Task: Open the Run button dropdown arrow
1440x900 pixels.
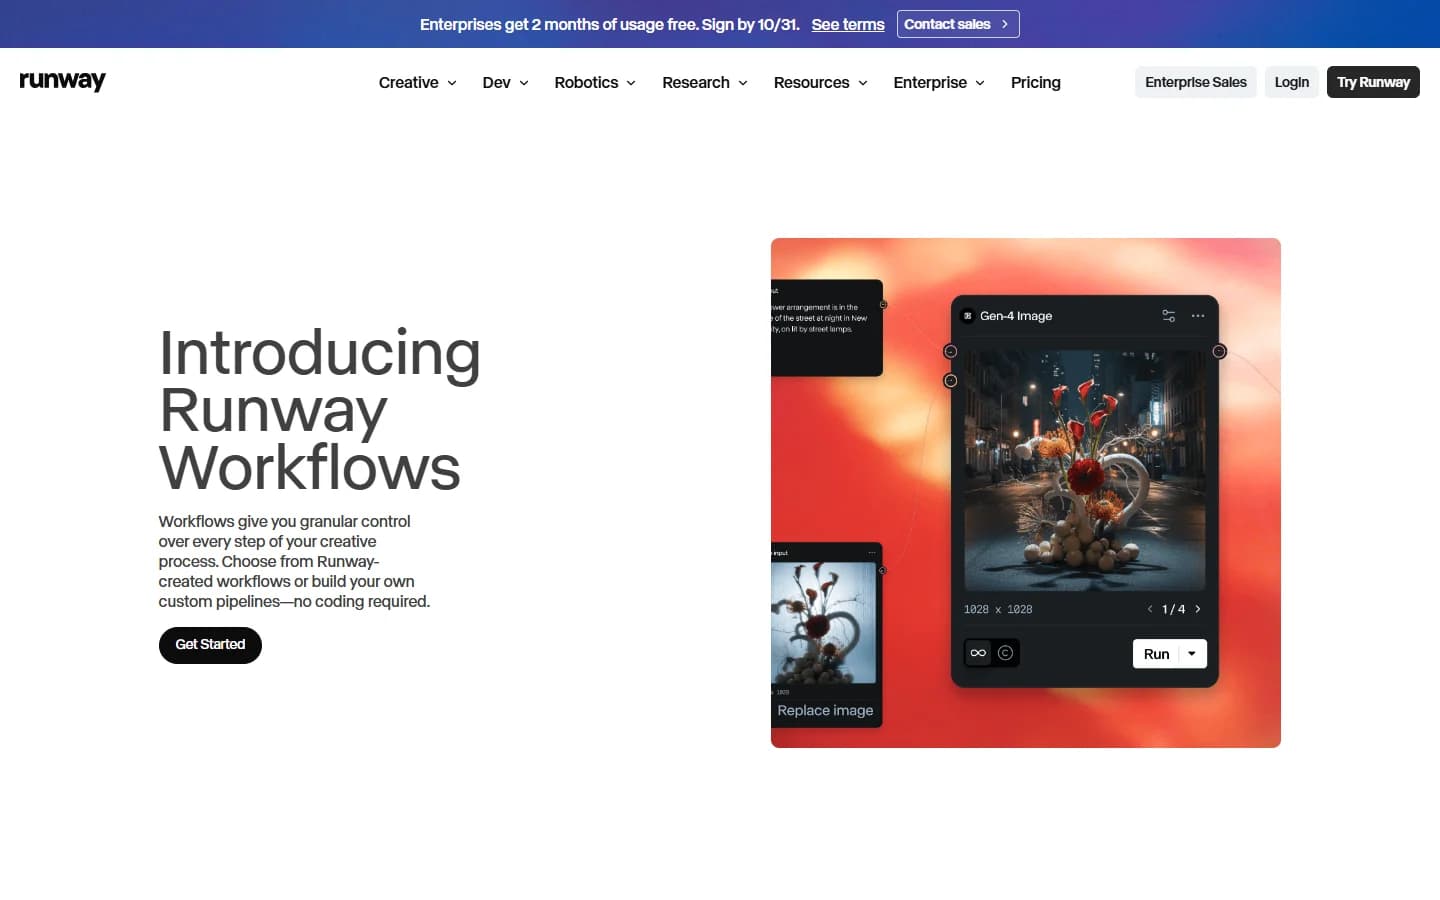Action: [x=1192, y=653]
